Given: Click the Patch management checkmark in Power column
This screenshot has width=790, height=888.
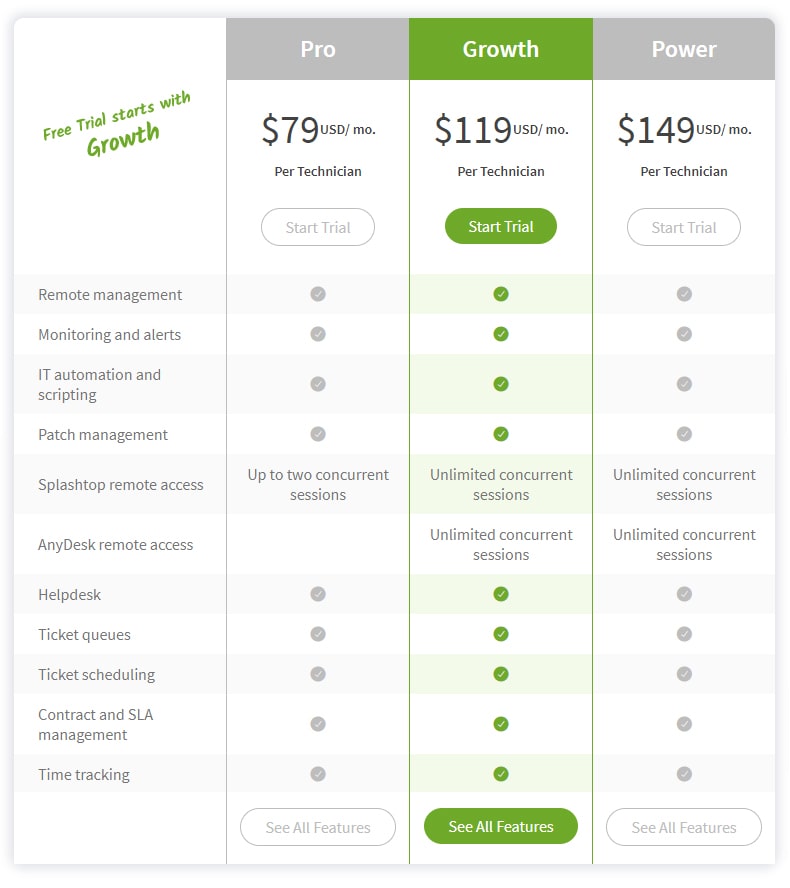Looking at the screenshot, I should (x=684, y=434).
